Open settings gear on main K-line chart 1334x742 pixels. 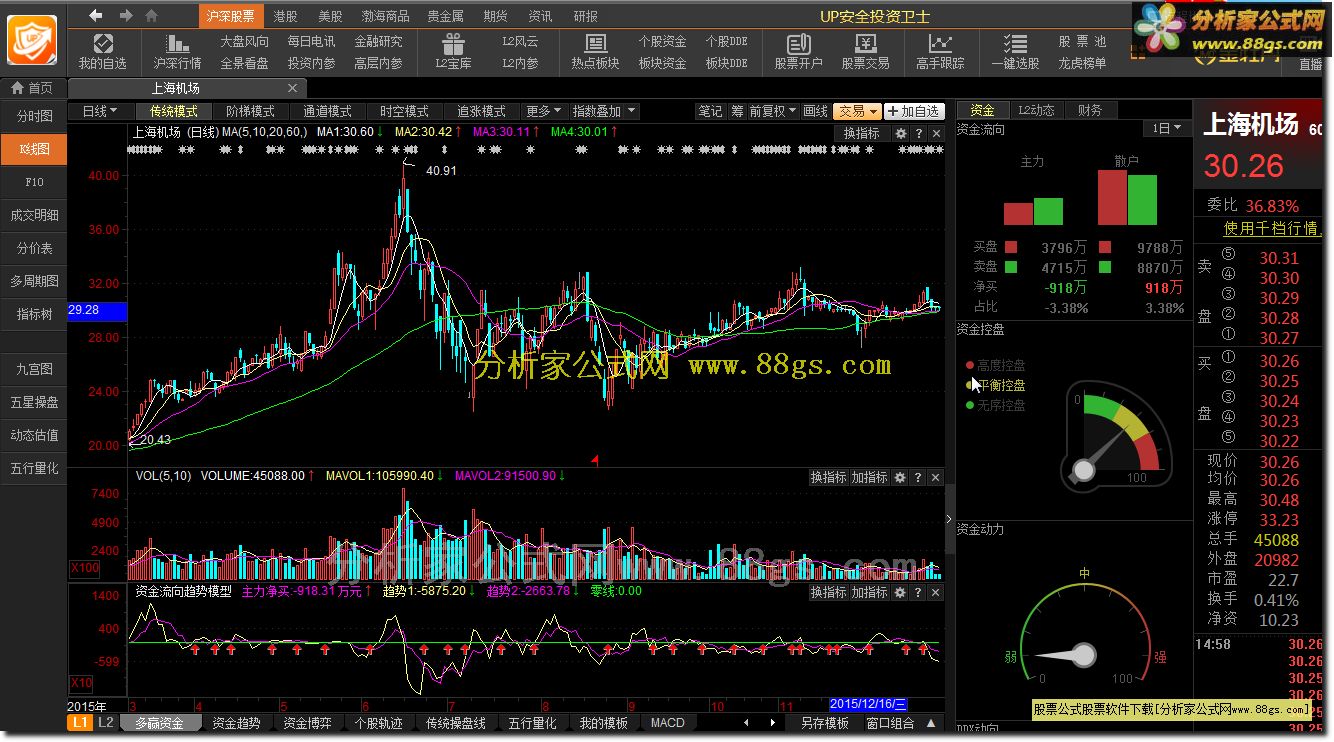coord(900,134)
